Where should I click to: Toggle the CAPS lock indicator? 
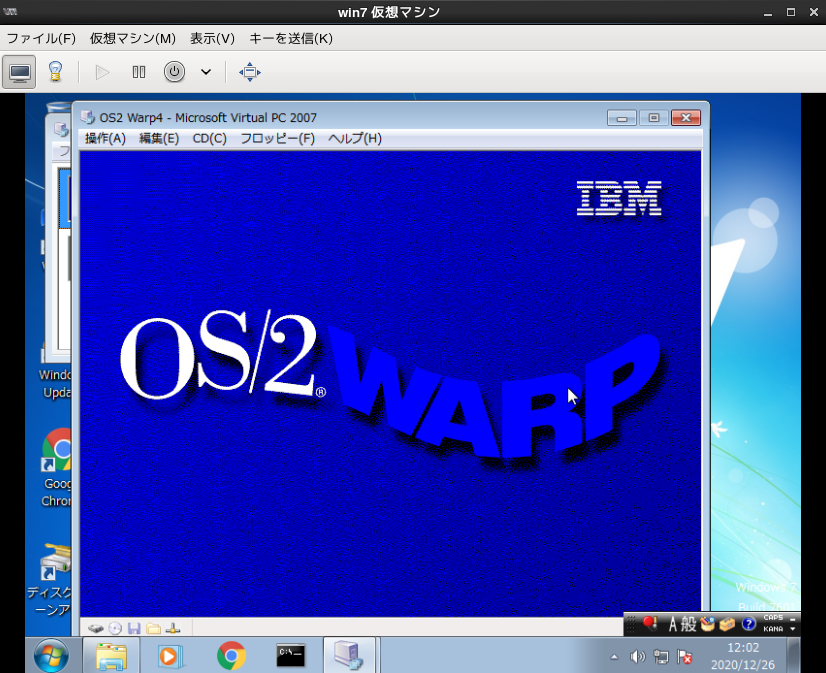(x=773, y=618)
